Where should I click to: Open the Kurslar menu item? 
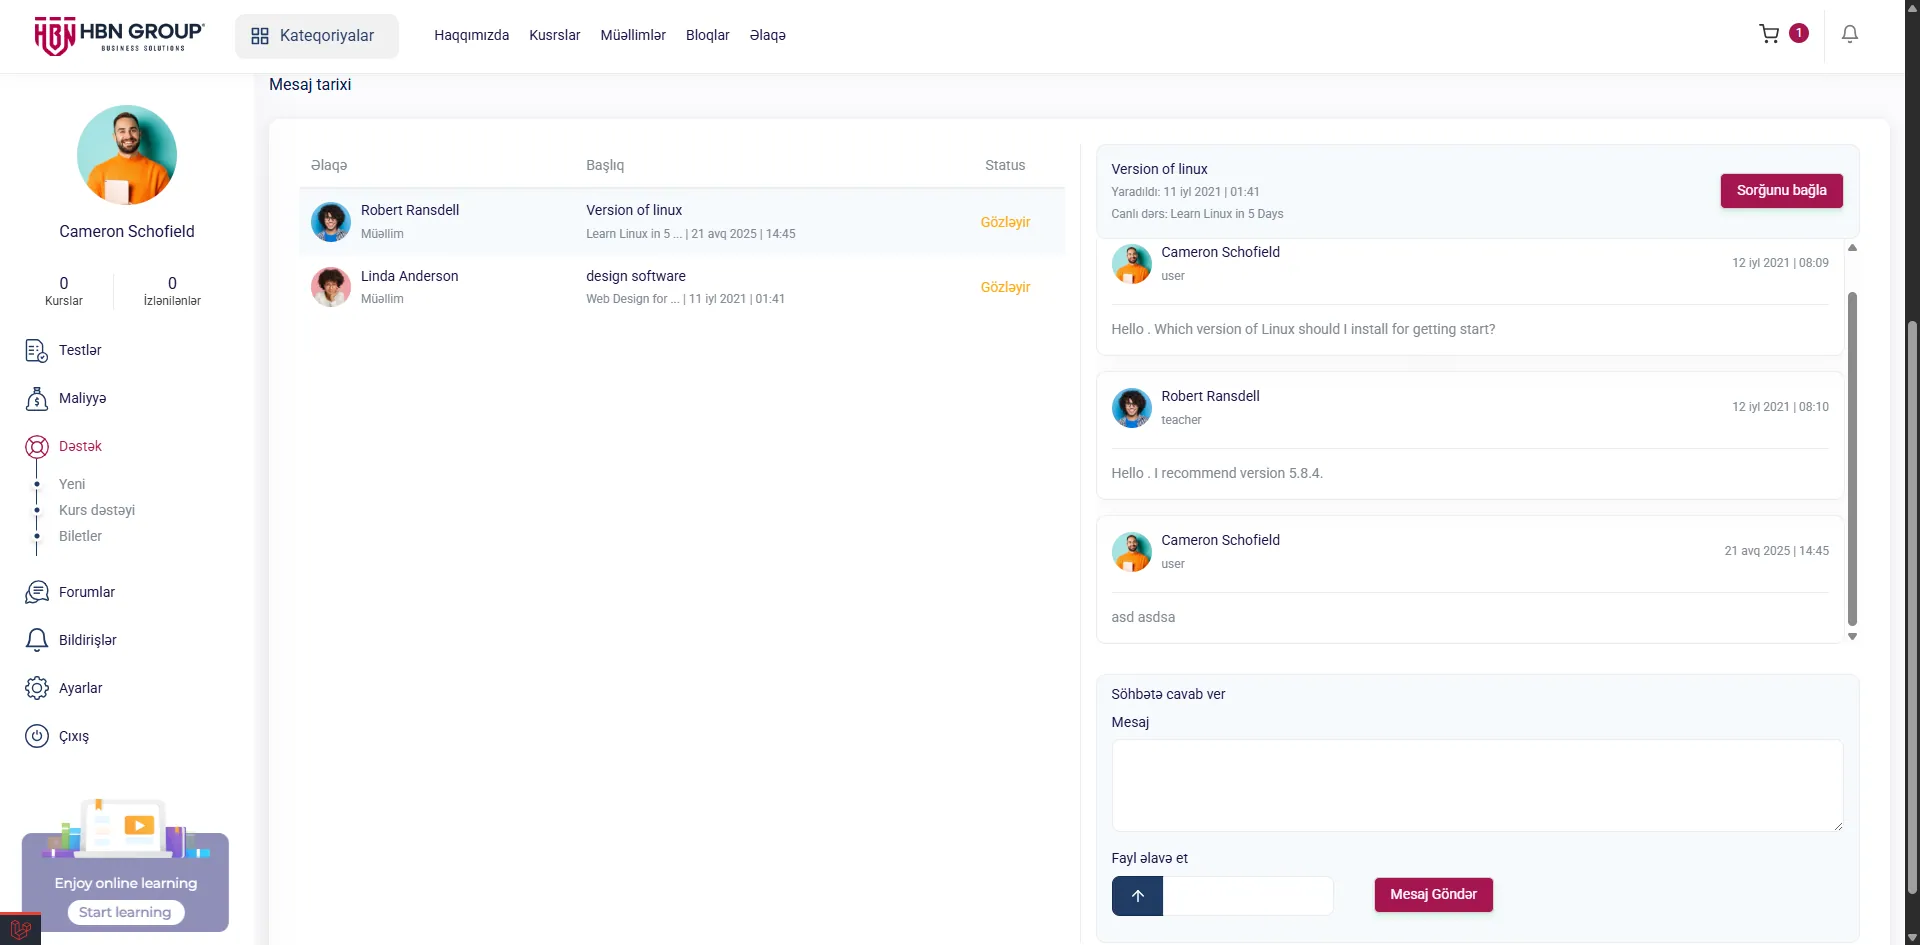[554, 35]
